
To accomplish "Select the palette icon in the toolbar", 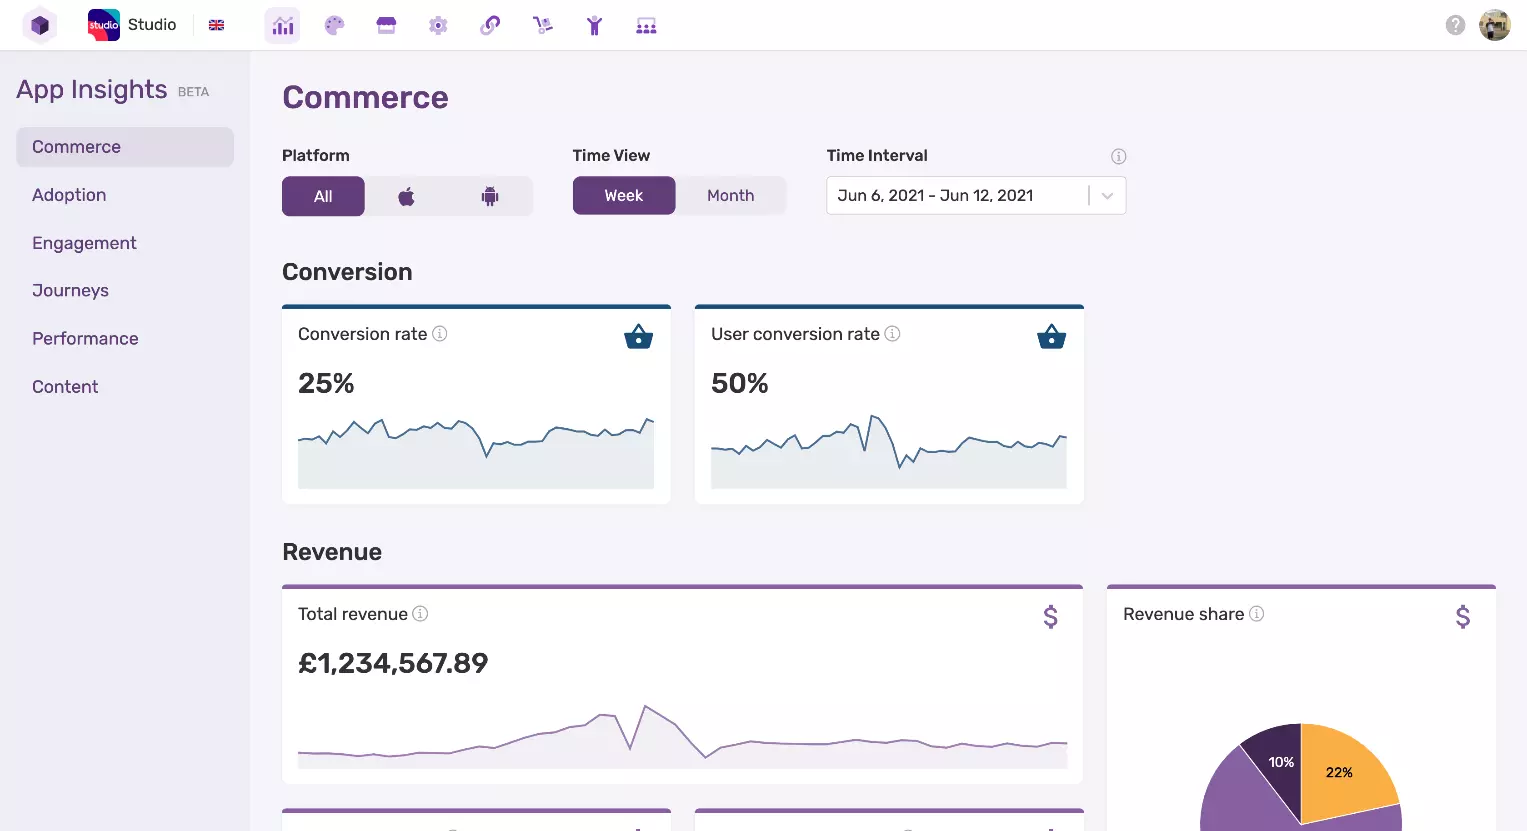I will [334, 25].
